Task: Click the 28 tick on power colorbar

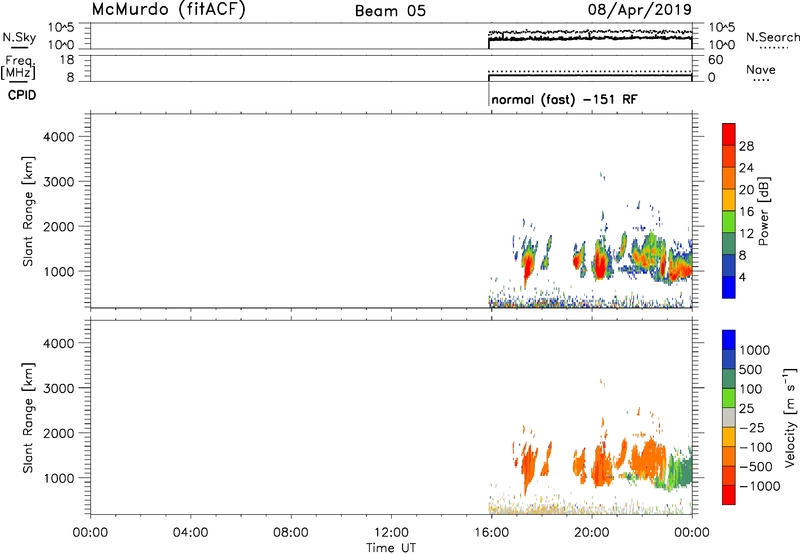Action: coord(746,146)
